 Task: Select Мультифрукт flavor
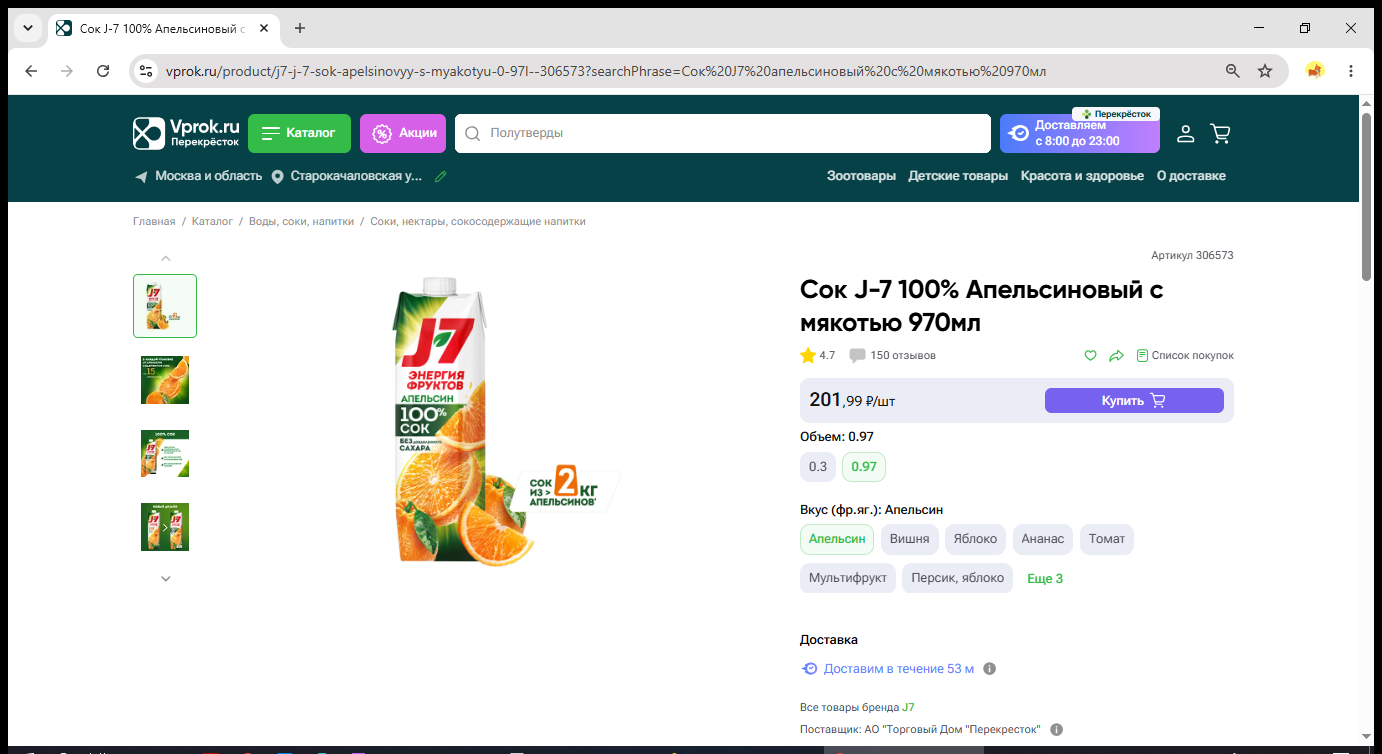click(848, 578)
